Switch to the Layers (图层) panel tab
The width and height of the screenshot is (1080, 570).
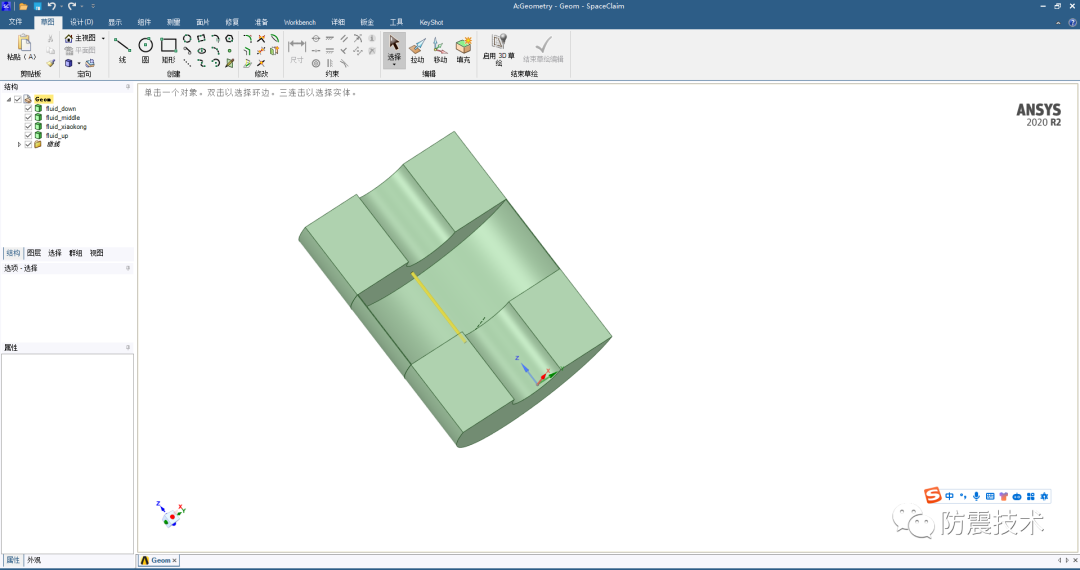(34, 253)
